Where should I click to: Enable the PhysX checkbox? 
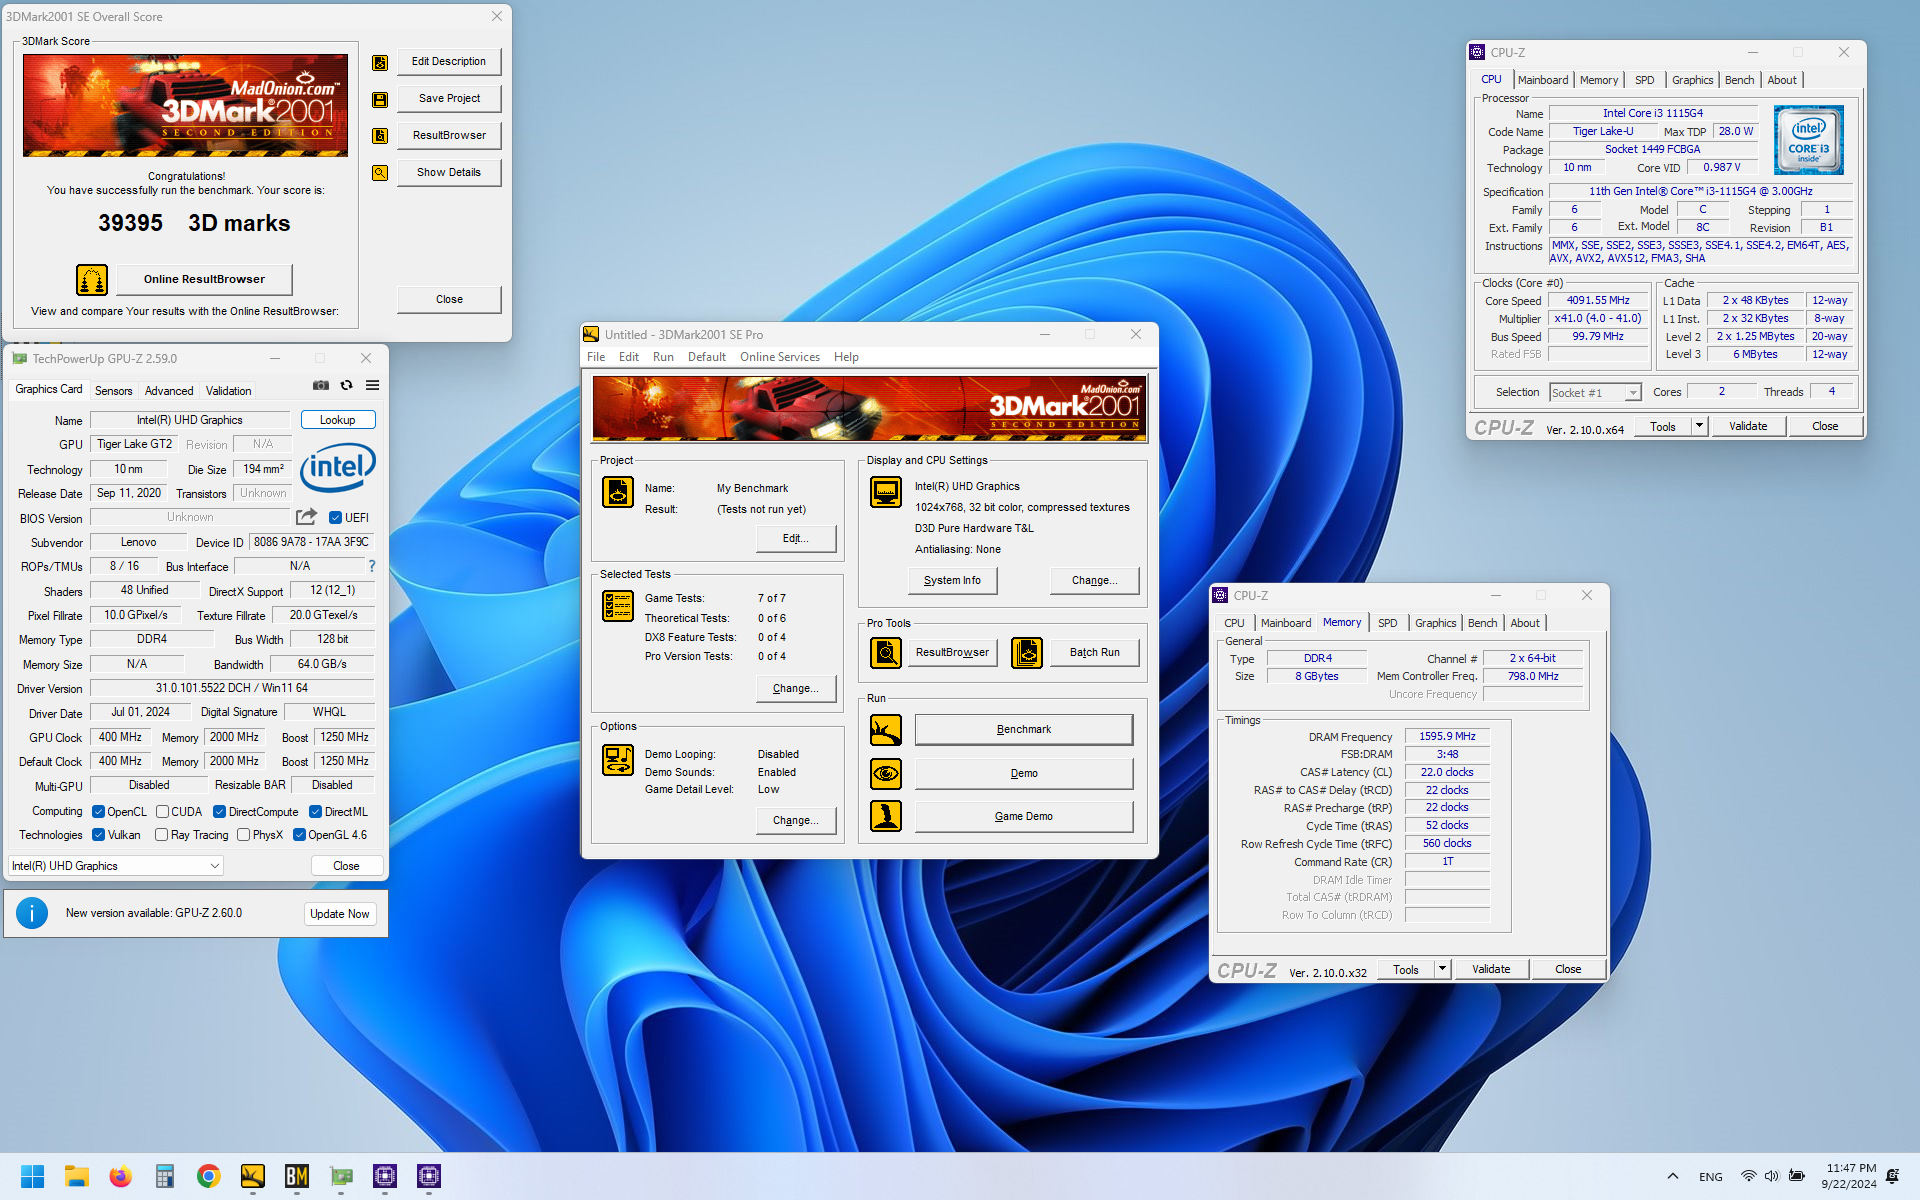coord(243,835)
